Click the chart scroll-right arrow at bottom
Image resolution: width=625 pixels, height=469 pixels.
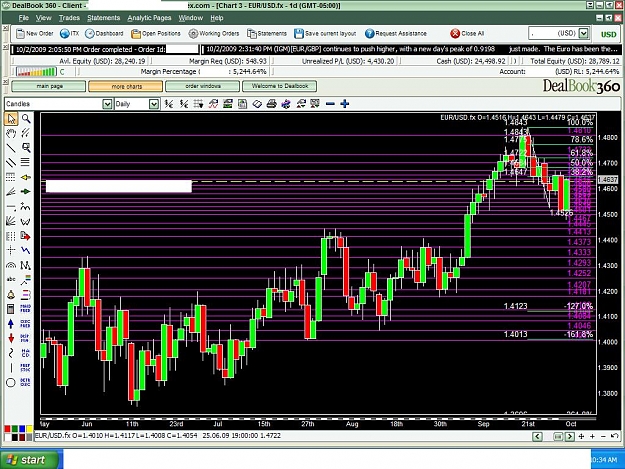pos(570,436)
